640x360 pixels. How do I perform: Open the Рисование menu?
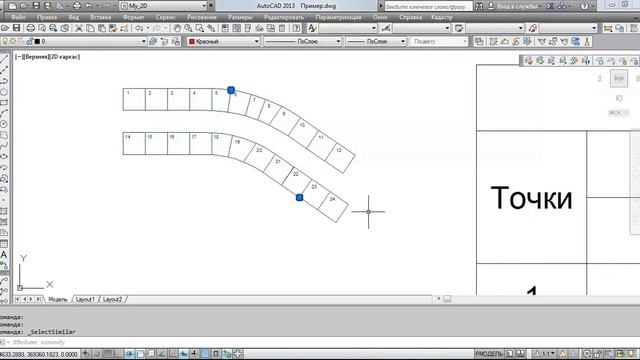point(202,17)
